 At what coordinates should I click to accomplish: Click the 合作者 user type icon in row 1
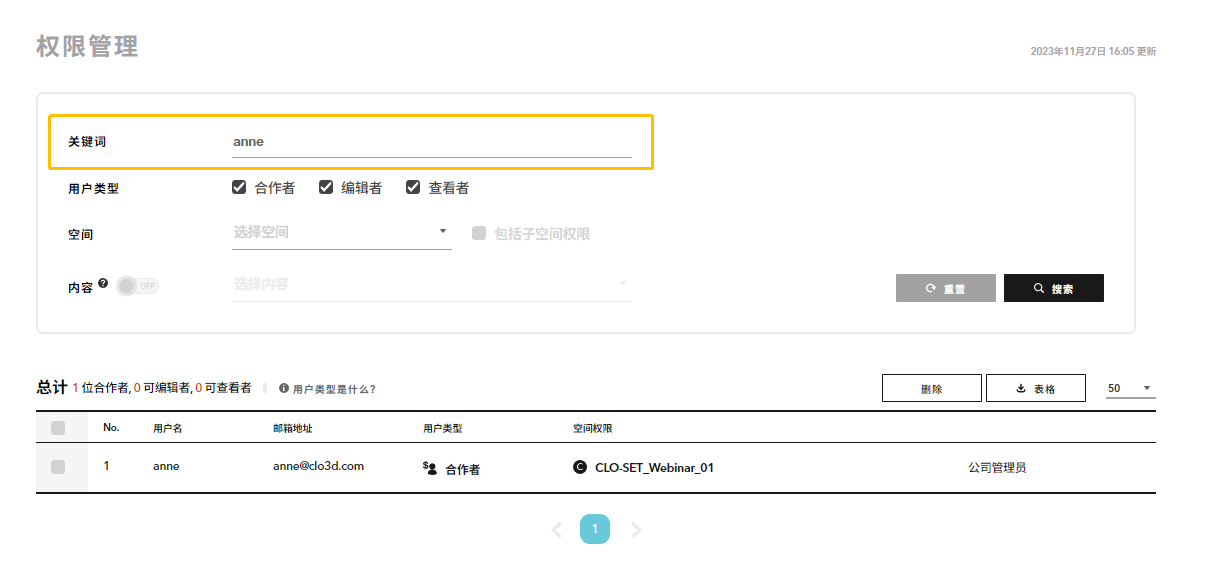[x=431, y=467]
